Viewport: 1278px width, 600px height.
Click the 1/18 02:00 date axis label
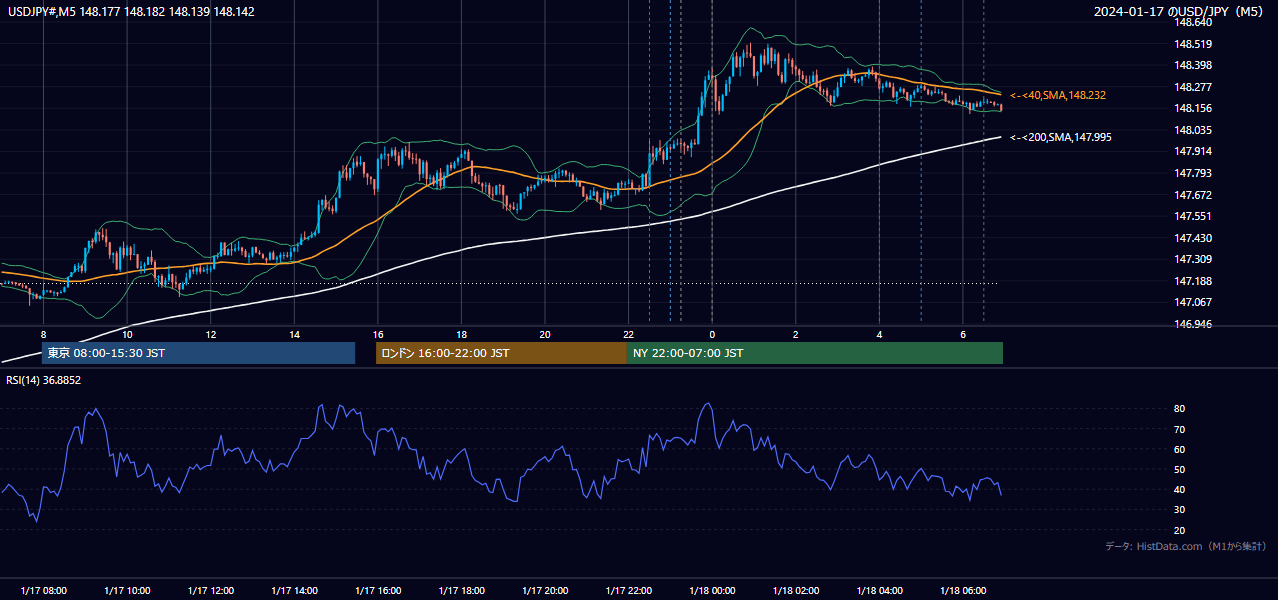[795, 591]
